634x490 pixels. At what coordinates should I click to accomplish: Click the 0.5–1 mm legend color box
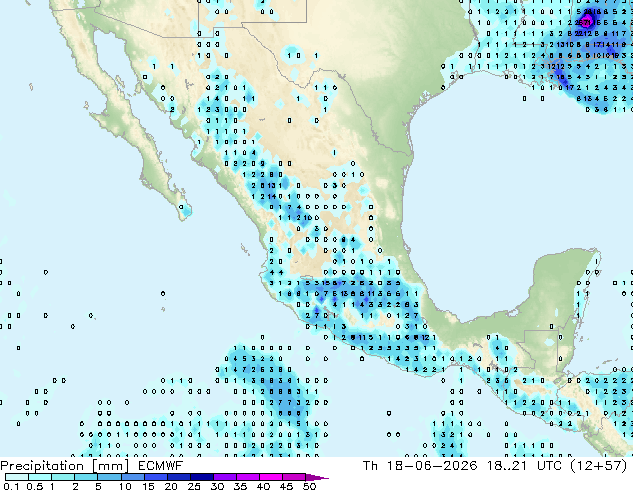click(40, 477)
